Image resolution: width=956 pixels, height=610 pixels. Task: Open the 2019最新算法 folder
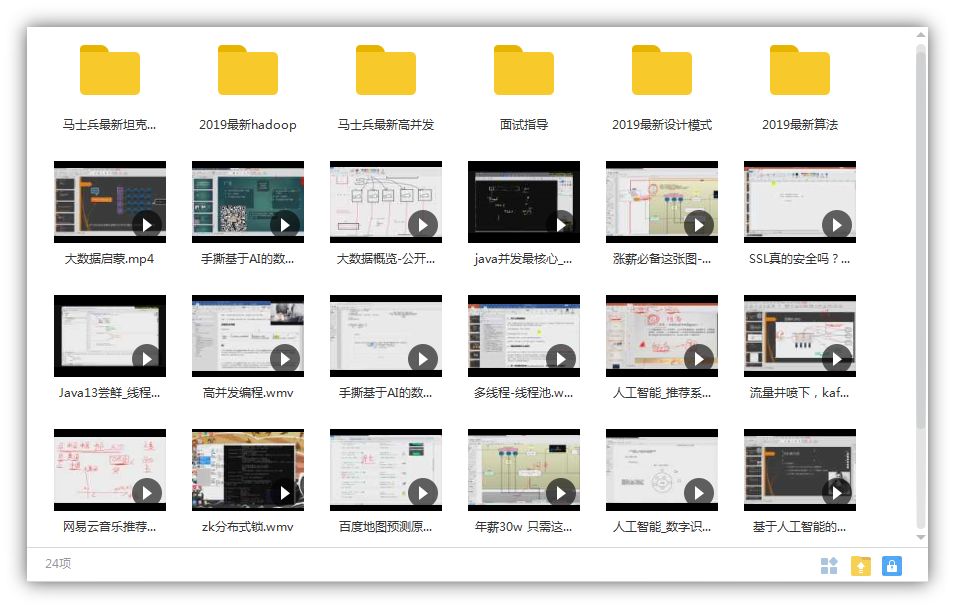(799, 70)
